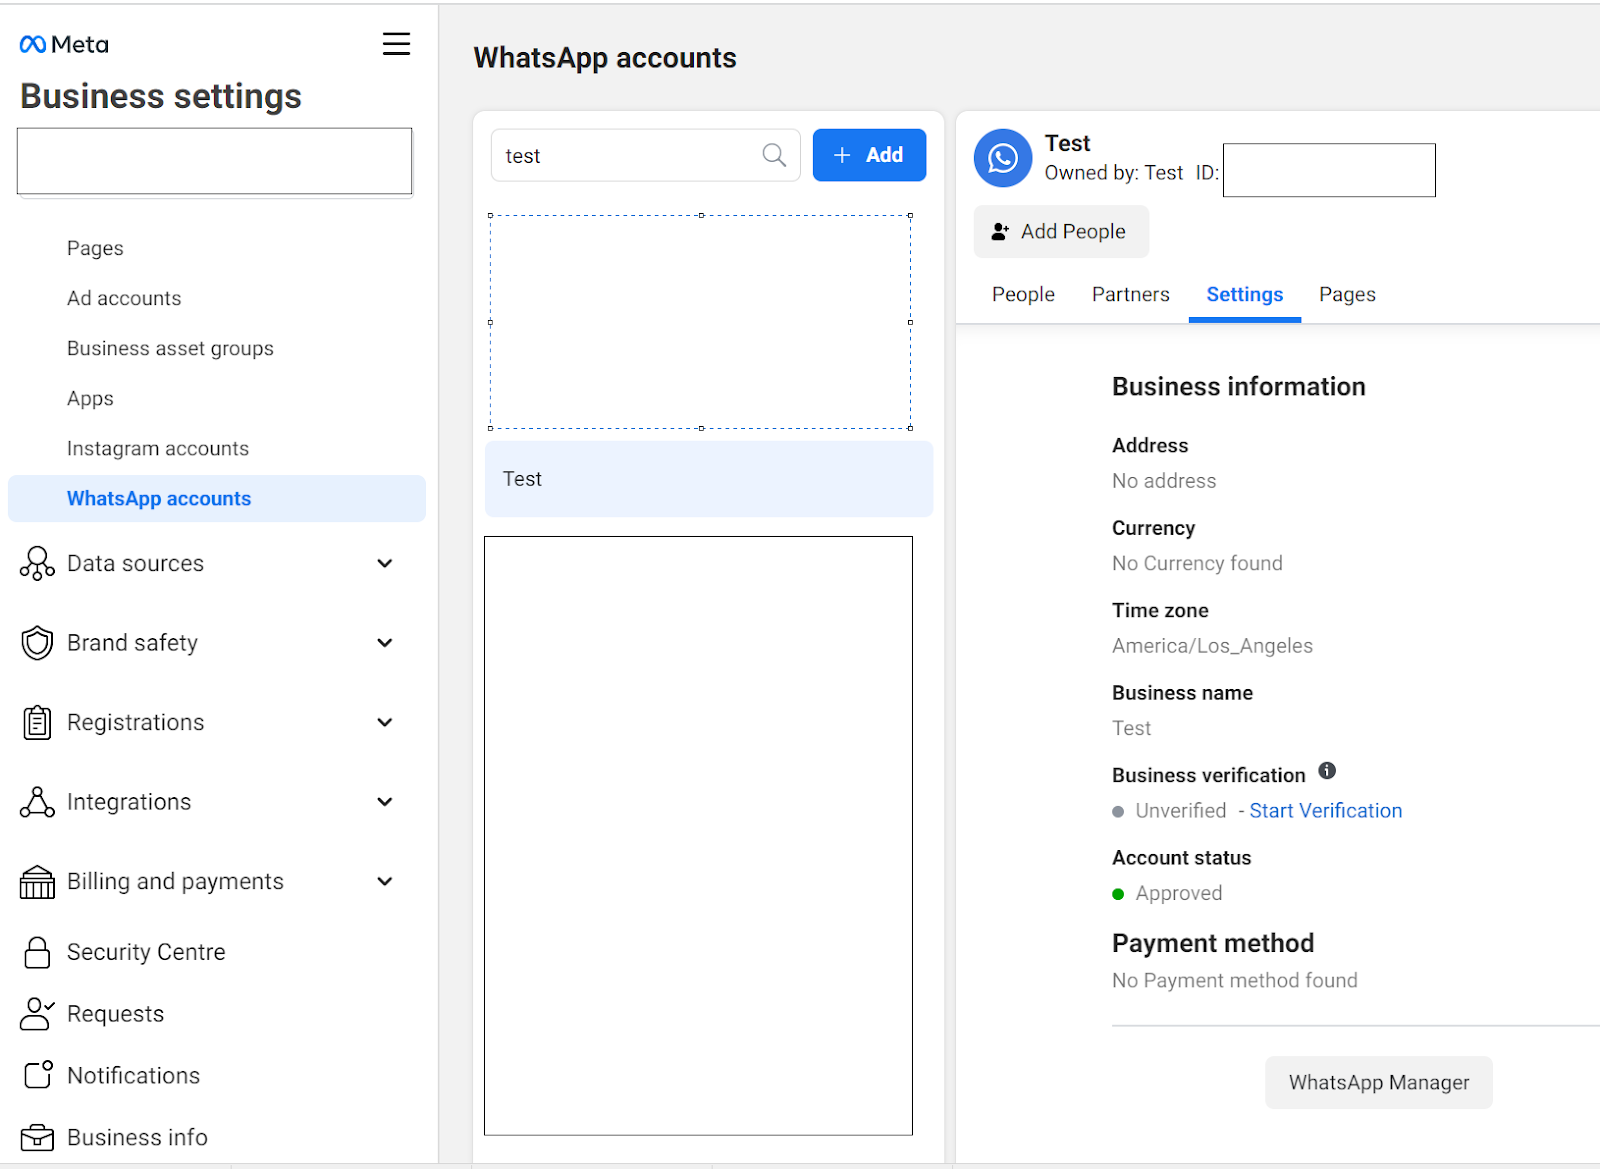The height and width of the screenshot is (1169, 1600).
Task: Open Apps in the sidebar
Action: (90, 398)
